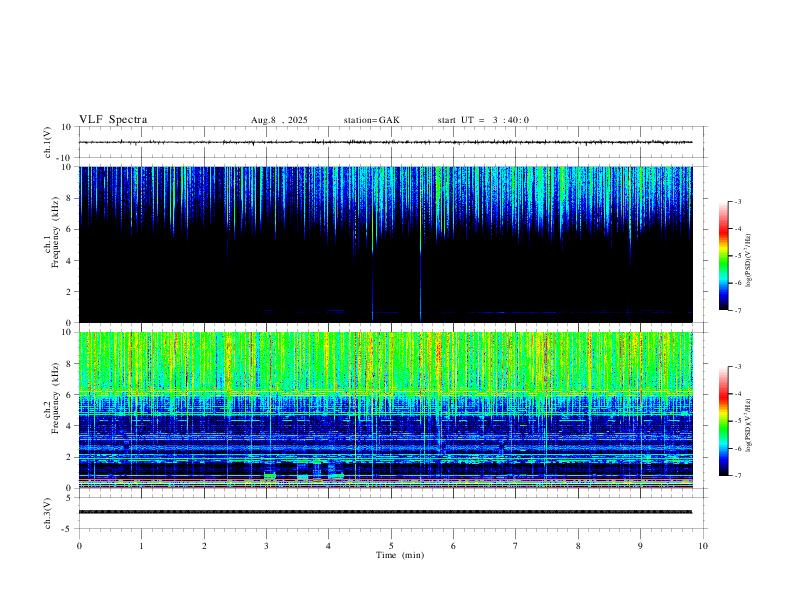Click the 'VLF Spectra' title text
Image resolution: width=792 pixels, height=612 pixels.
point(113,120)
